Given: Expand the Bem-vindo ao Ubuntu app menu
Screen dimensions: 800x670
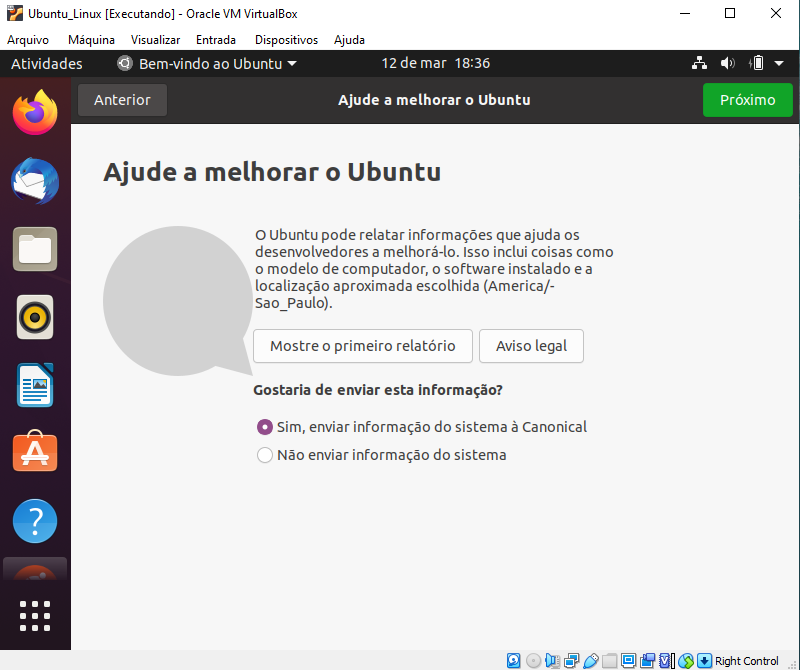Looking at the screenshot, I should tap(207, 63).
